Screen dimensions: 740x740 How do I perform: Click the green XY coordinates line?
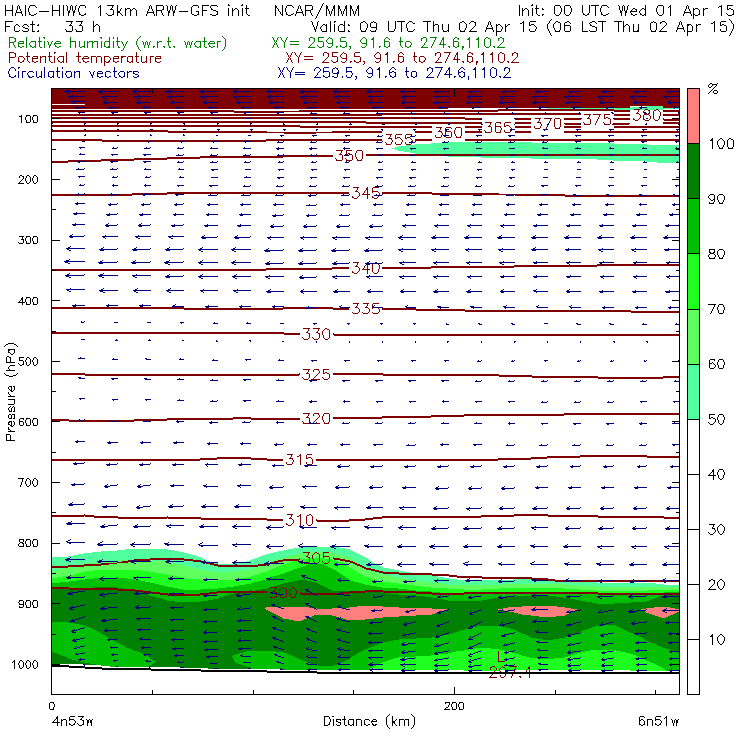click(x=388, y=43)
